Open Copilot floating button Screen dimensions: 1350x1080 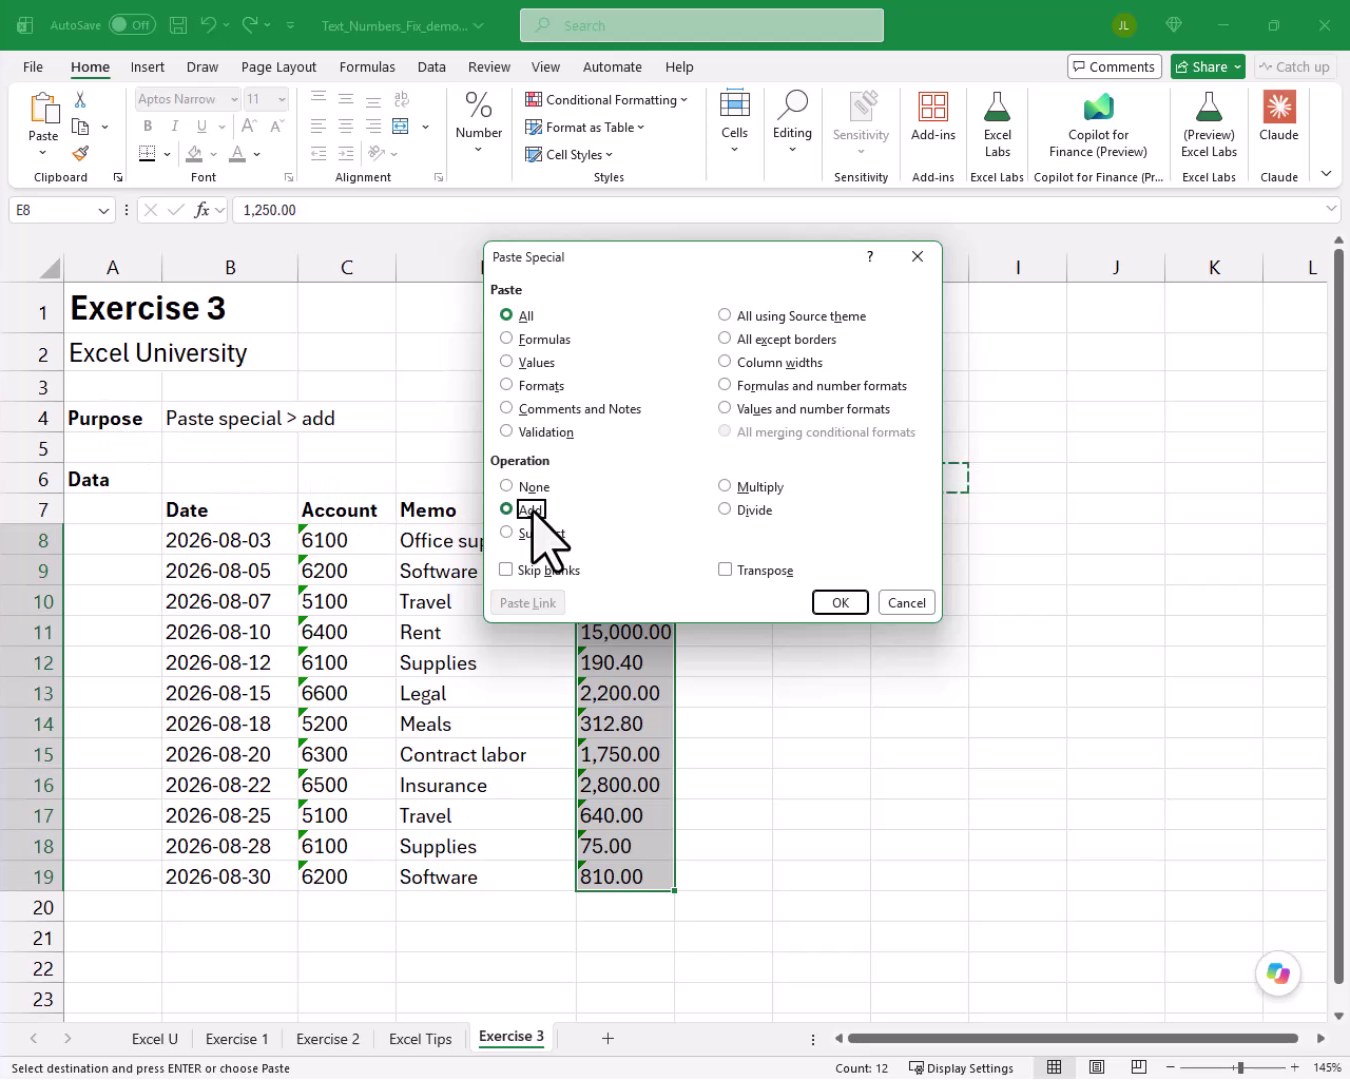pos(1278,973)
